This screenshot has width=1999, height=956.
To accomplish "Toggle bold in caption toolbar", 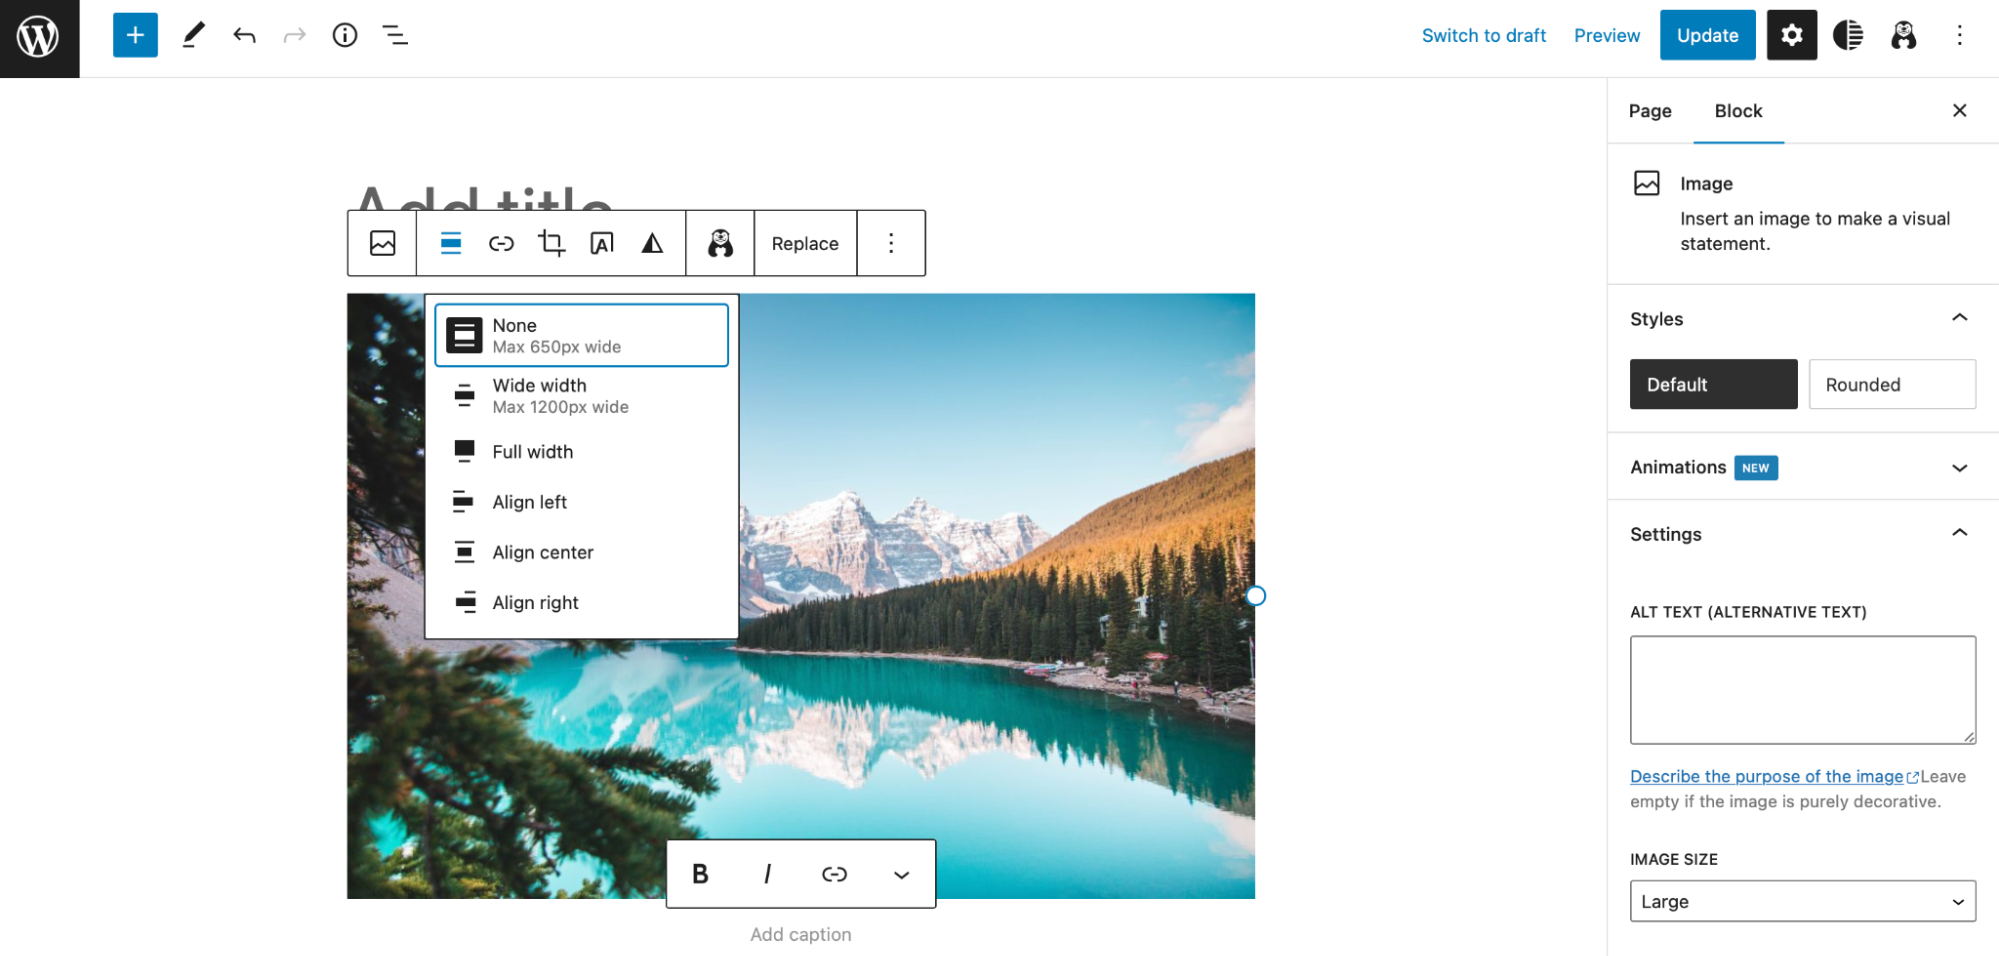I will pyautogui.click(x=700, y=874).
